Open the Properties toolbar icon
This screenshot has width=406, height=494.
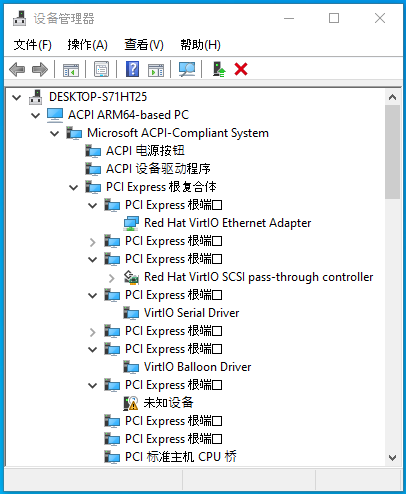tap(101, 70)
